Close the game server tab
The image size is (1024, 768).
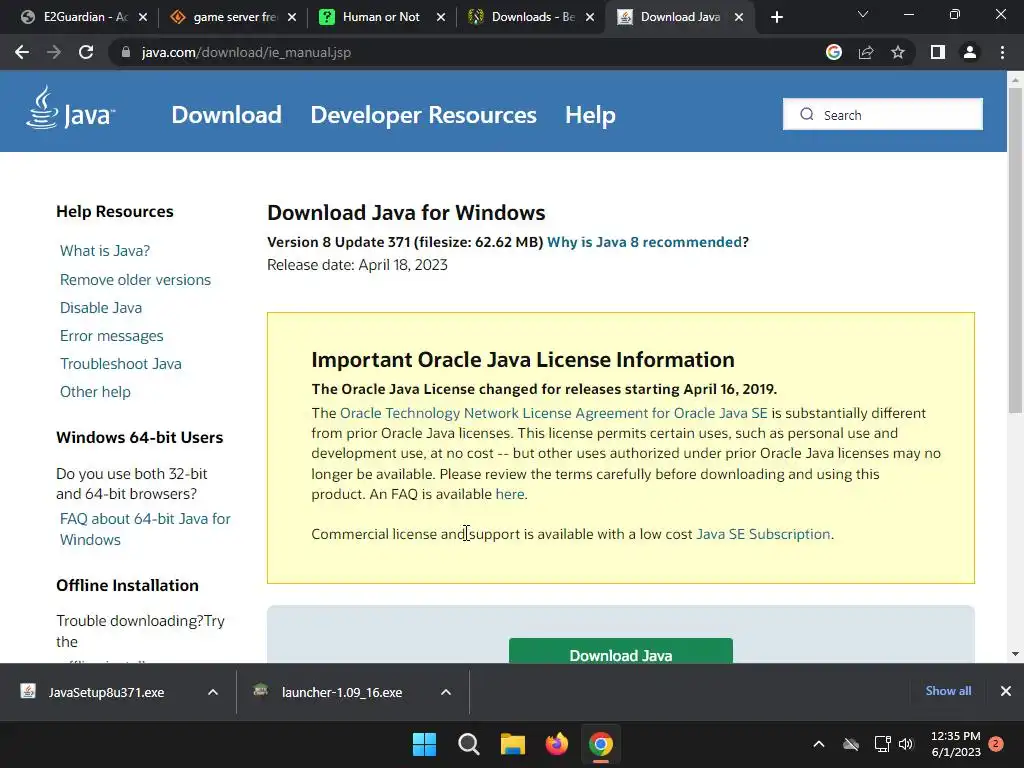pos(292,17)
